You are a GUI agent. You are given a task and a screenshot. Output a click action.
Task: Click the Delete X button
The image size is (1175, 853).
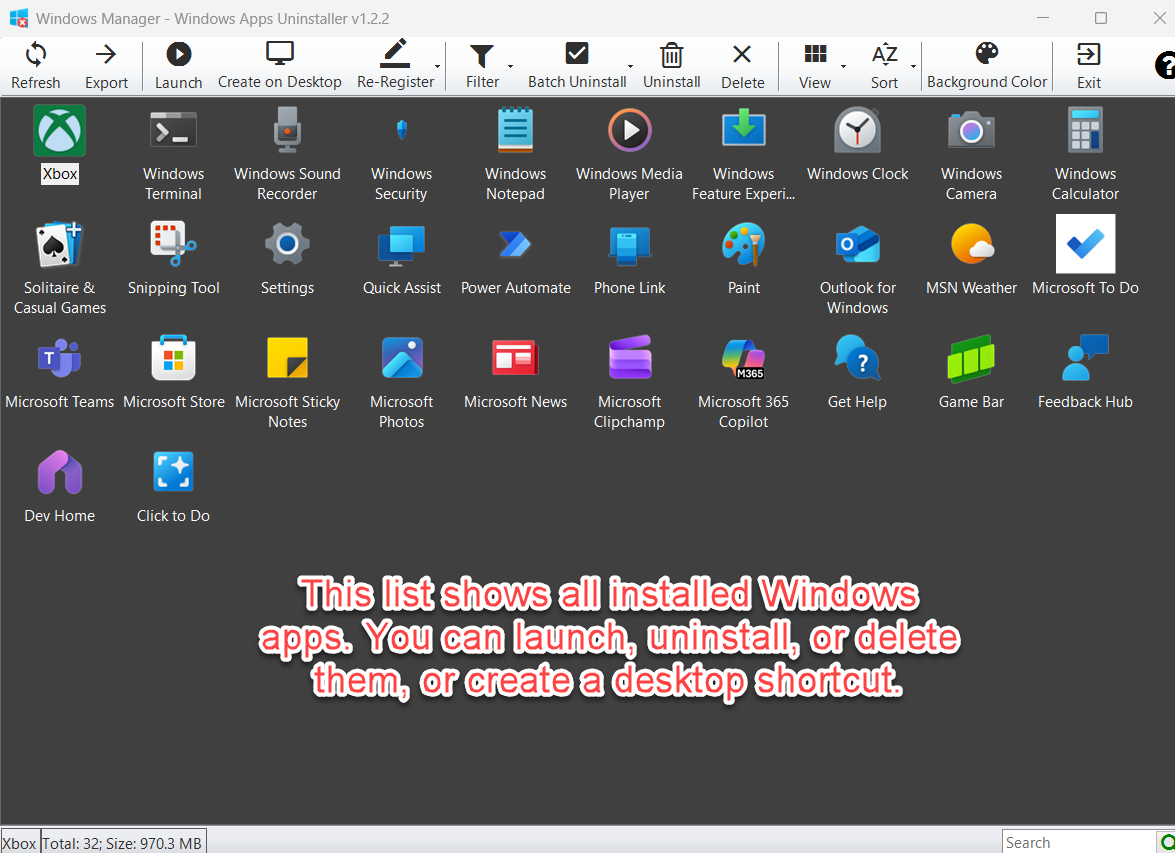743,66
